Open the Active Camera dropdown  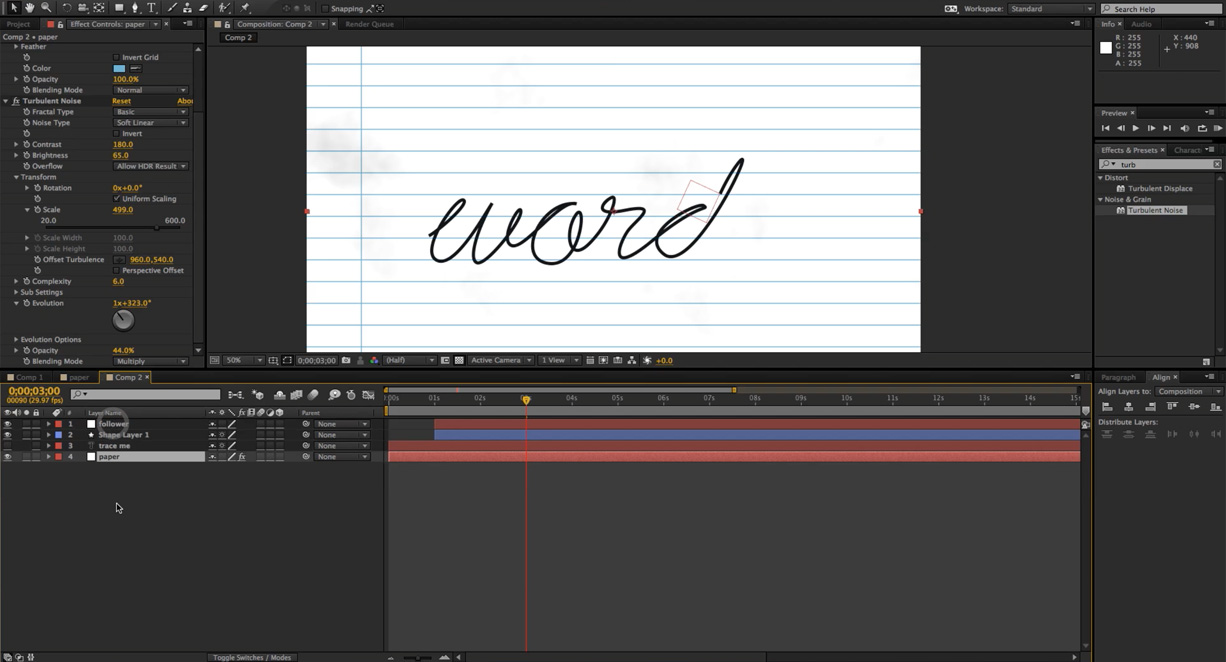(501, 360)
